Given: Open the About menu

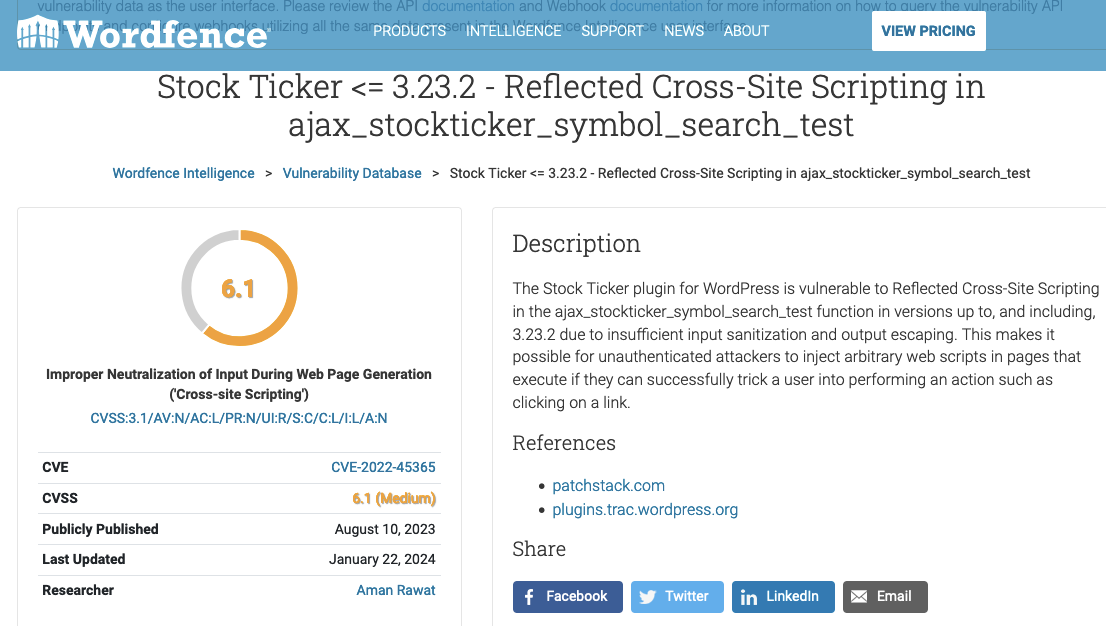Looking at the screenshot, I should (746, 31).
